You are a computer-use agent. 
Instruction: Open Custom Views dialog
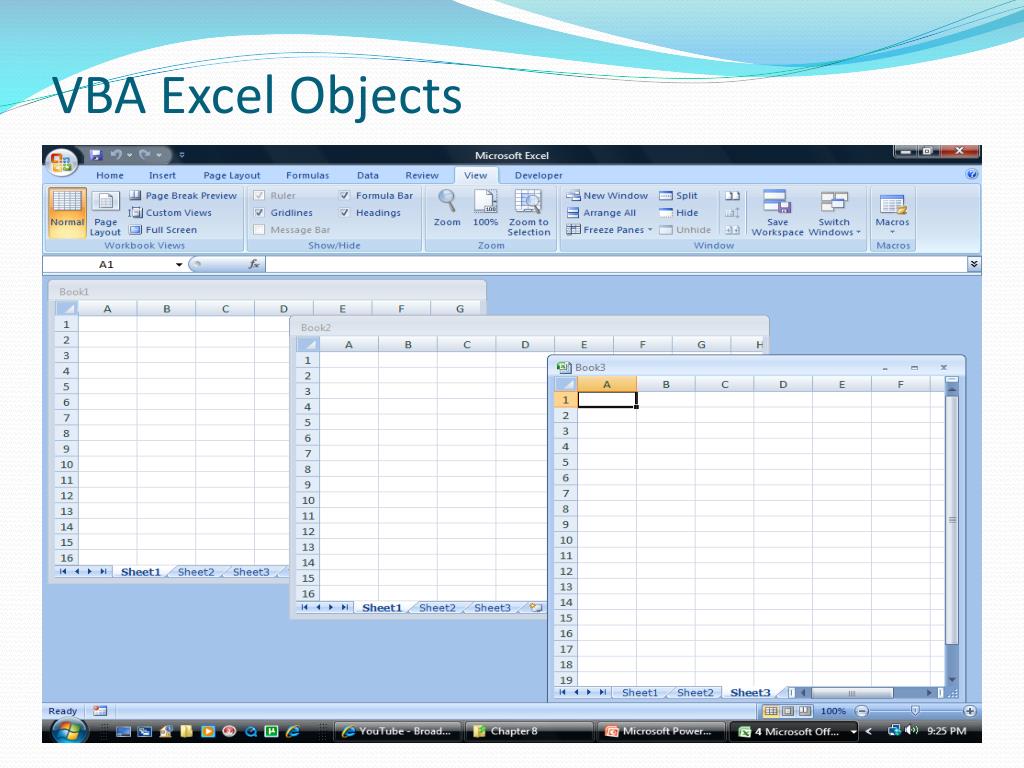(x=170, y=213)
